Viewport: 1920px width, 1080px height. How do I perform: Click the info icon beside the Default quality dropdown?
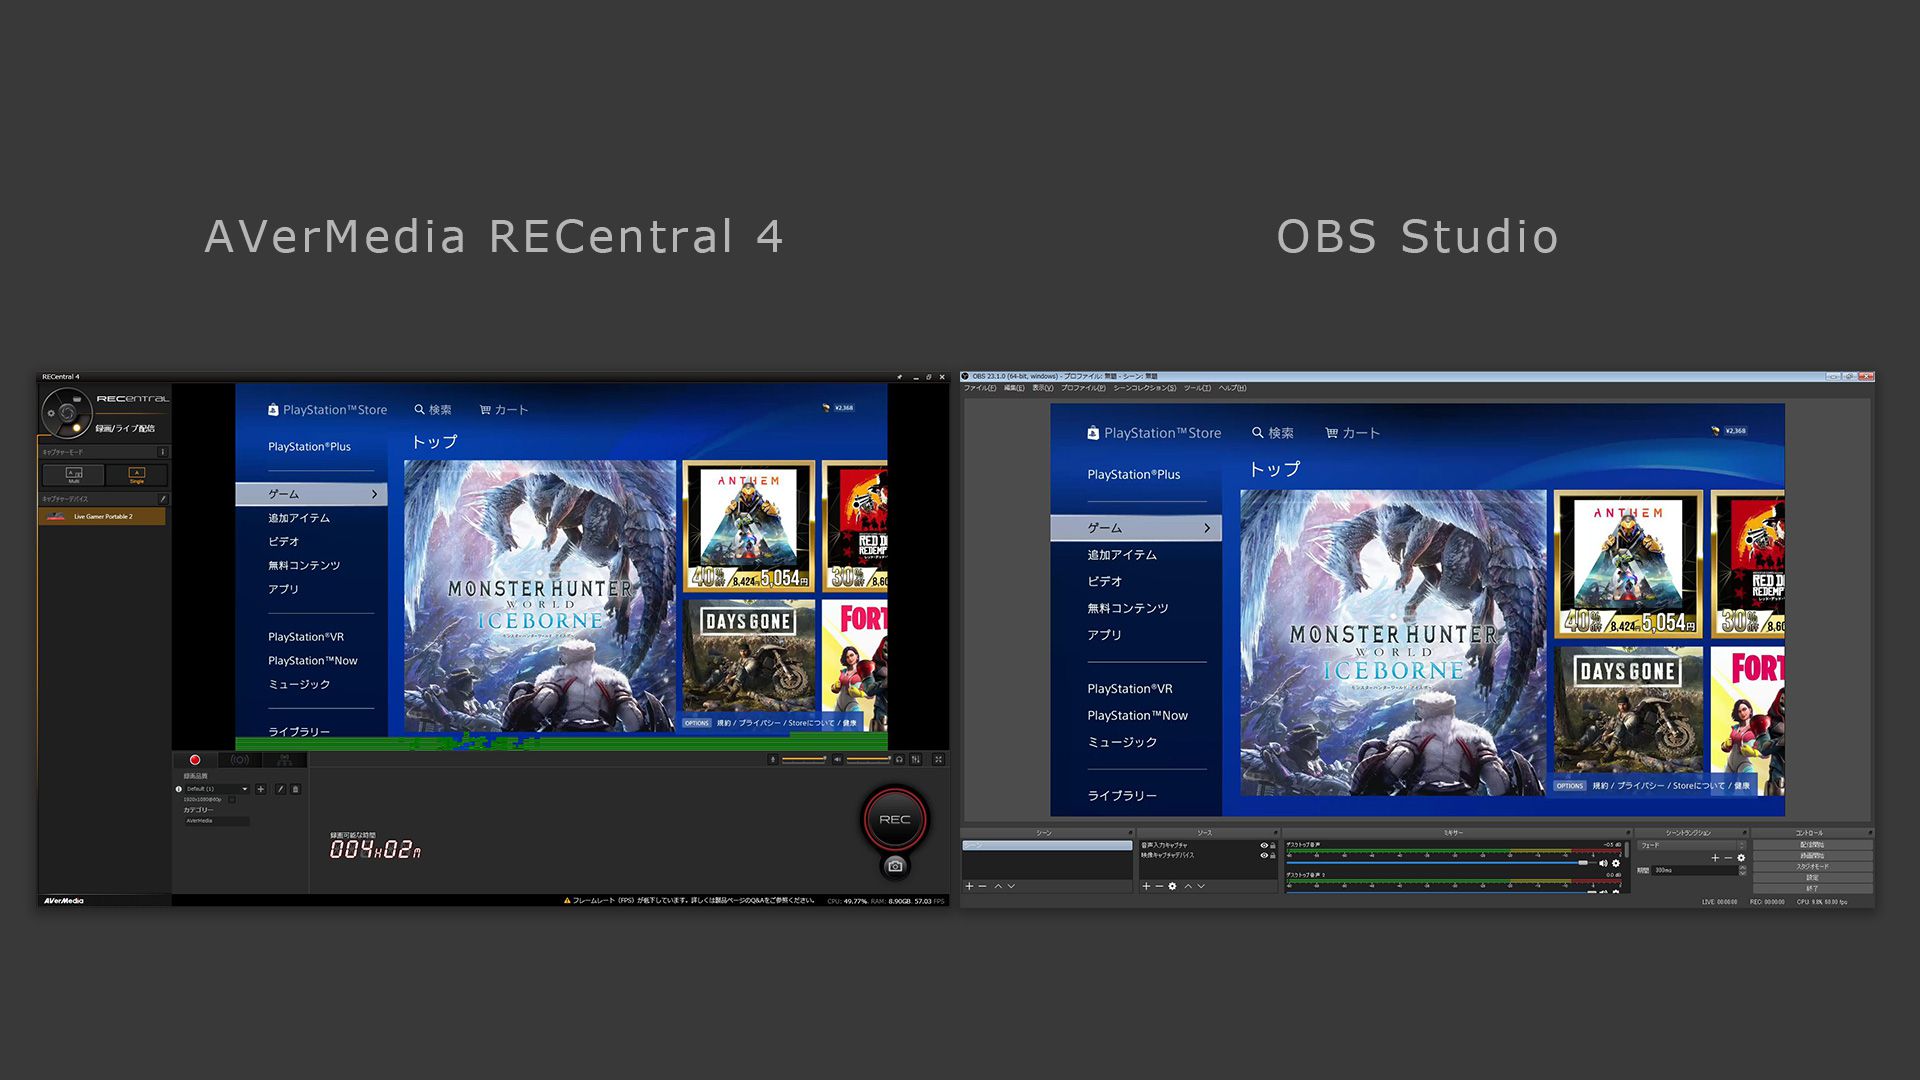178,789
